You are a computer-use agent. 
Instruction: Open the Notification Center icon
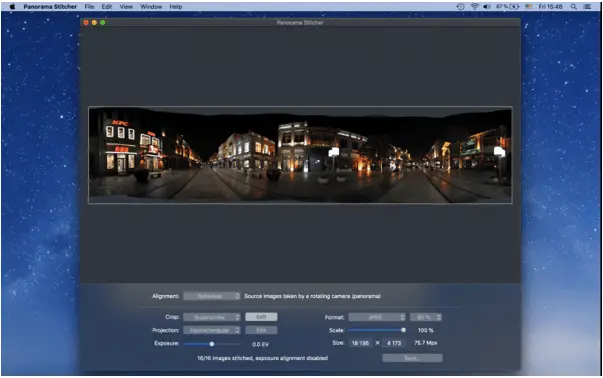point(587,7)
